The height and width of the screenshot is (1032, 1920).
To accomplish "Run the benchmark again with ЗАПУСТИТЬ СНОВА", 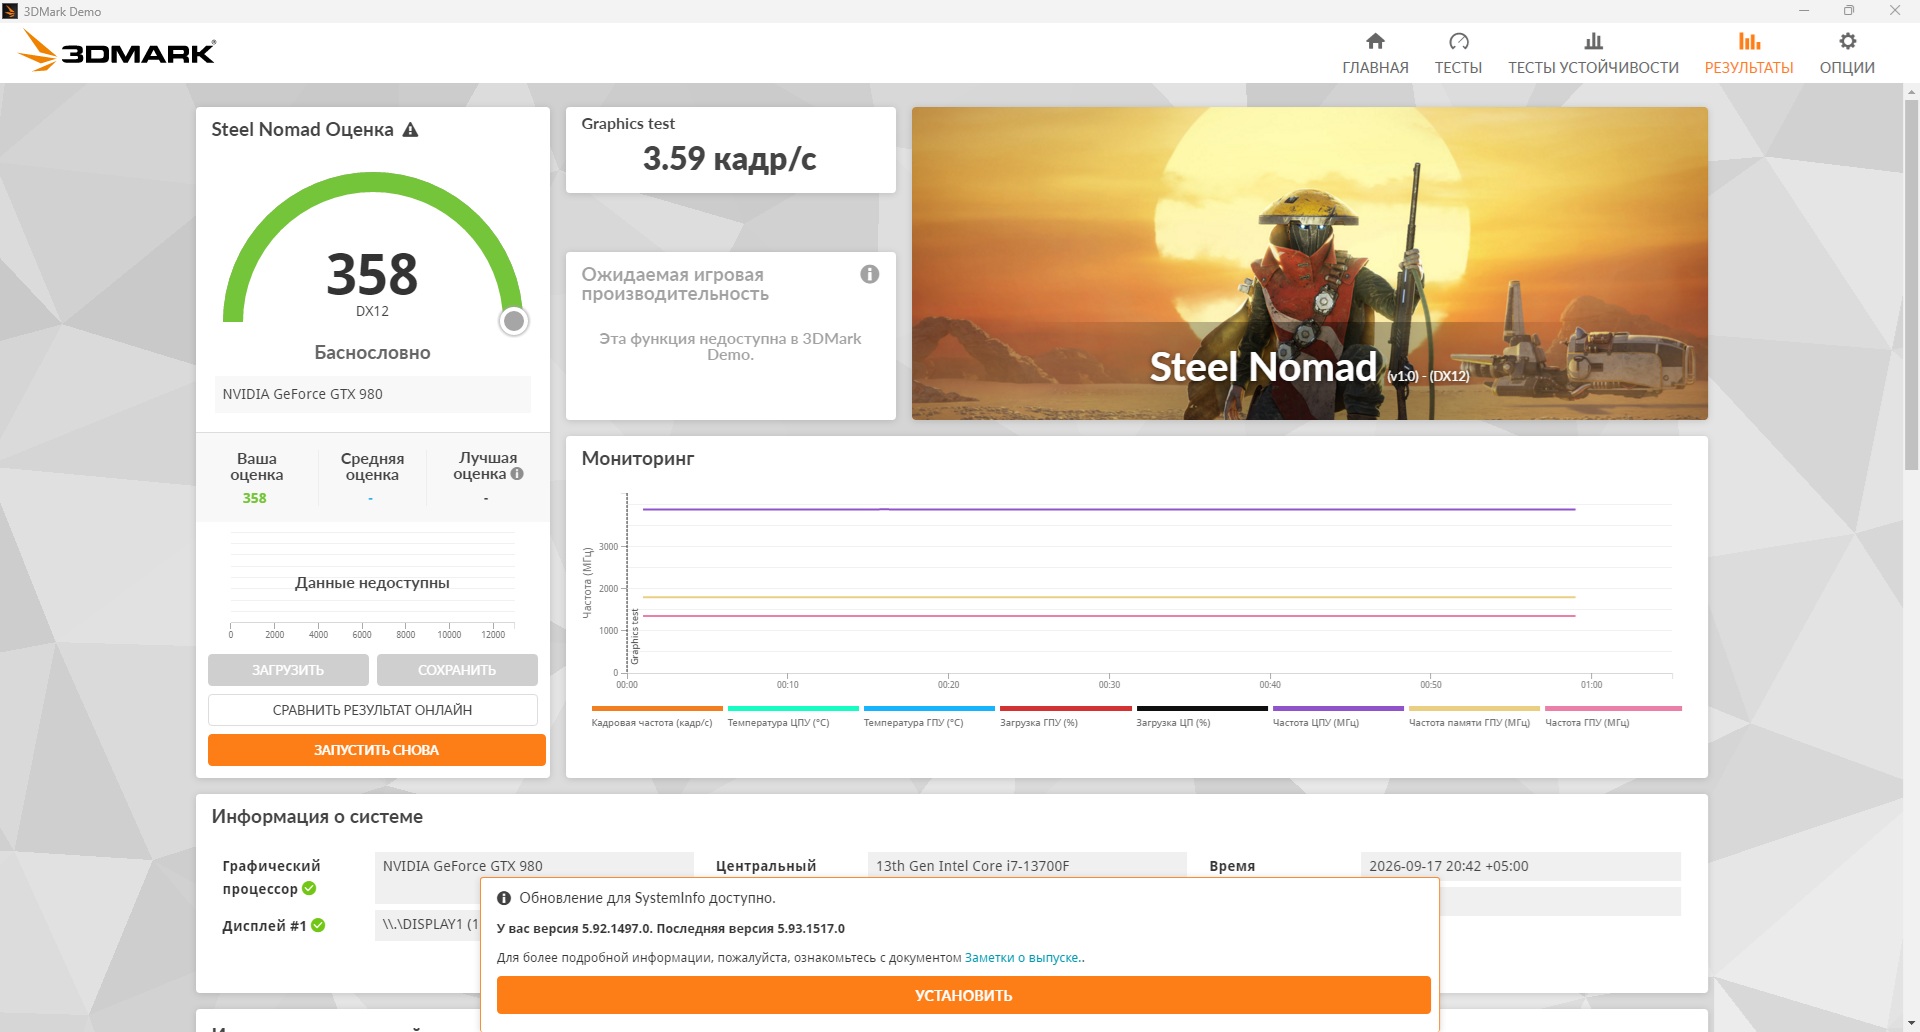I will point(377,750).
